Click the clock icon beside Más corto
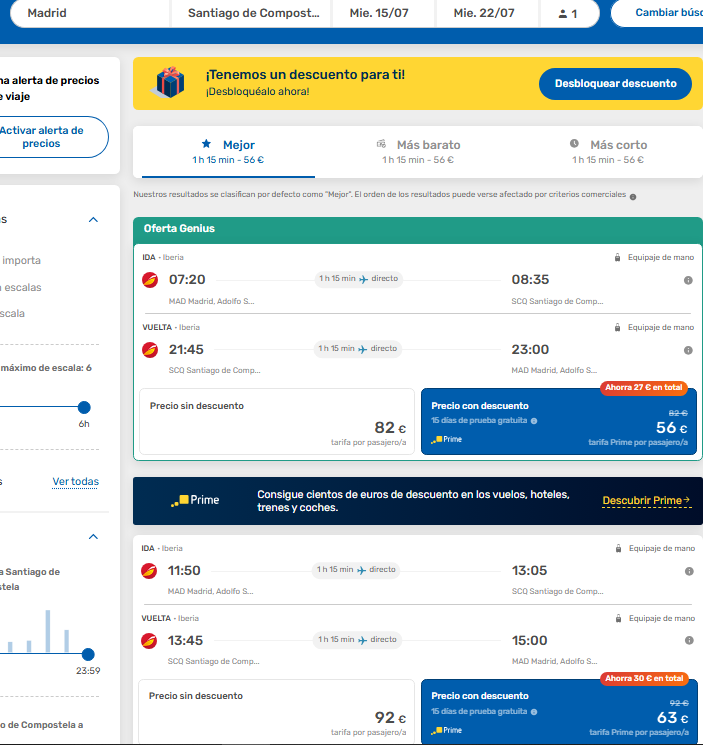 pos(574,143)
